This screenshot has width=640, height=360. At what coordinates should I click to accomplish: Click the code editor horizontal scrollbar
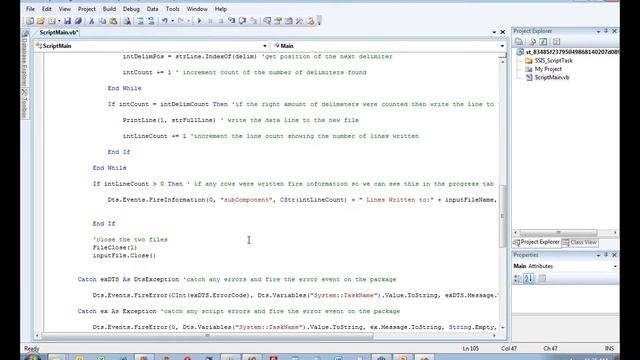[207, 336]
